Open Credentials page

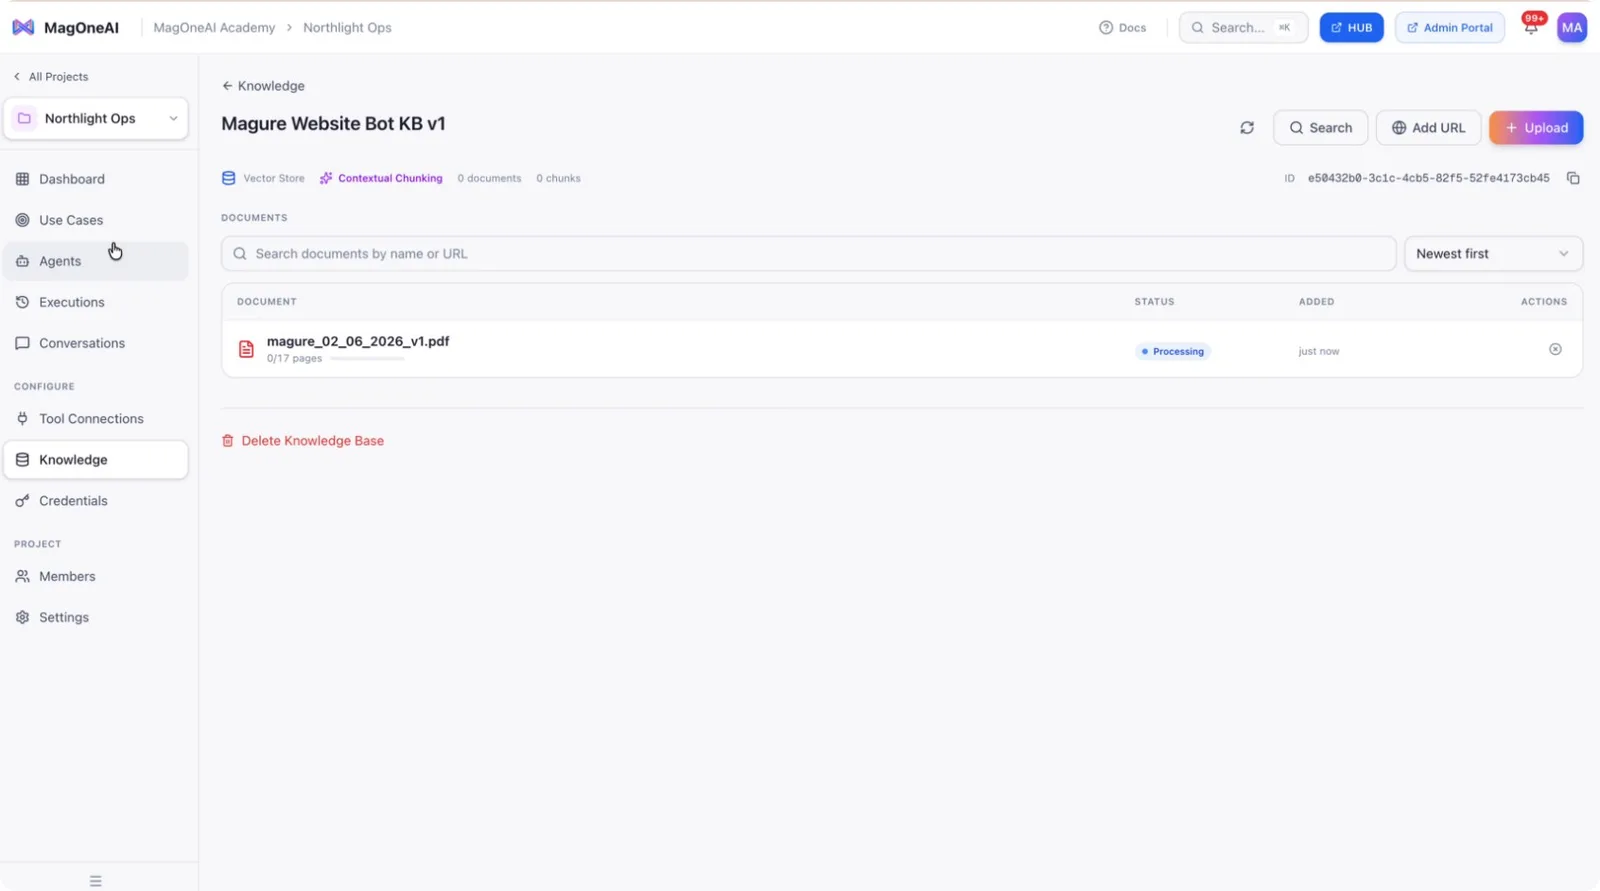[96, 501]
